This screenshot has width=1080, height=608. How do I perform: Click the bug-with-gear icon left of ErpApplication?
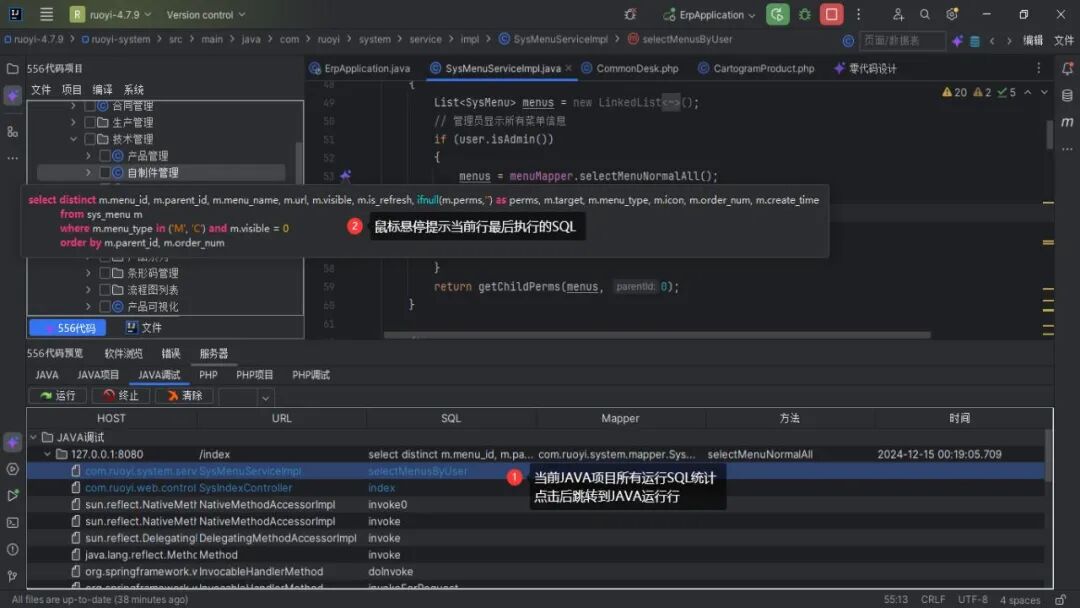coord(630,14)
